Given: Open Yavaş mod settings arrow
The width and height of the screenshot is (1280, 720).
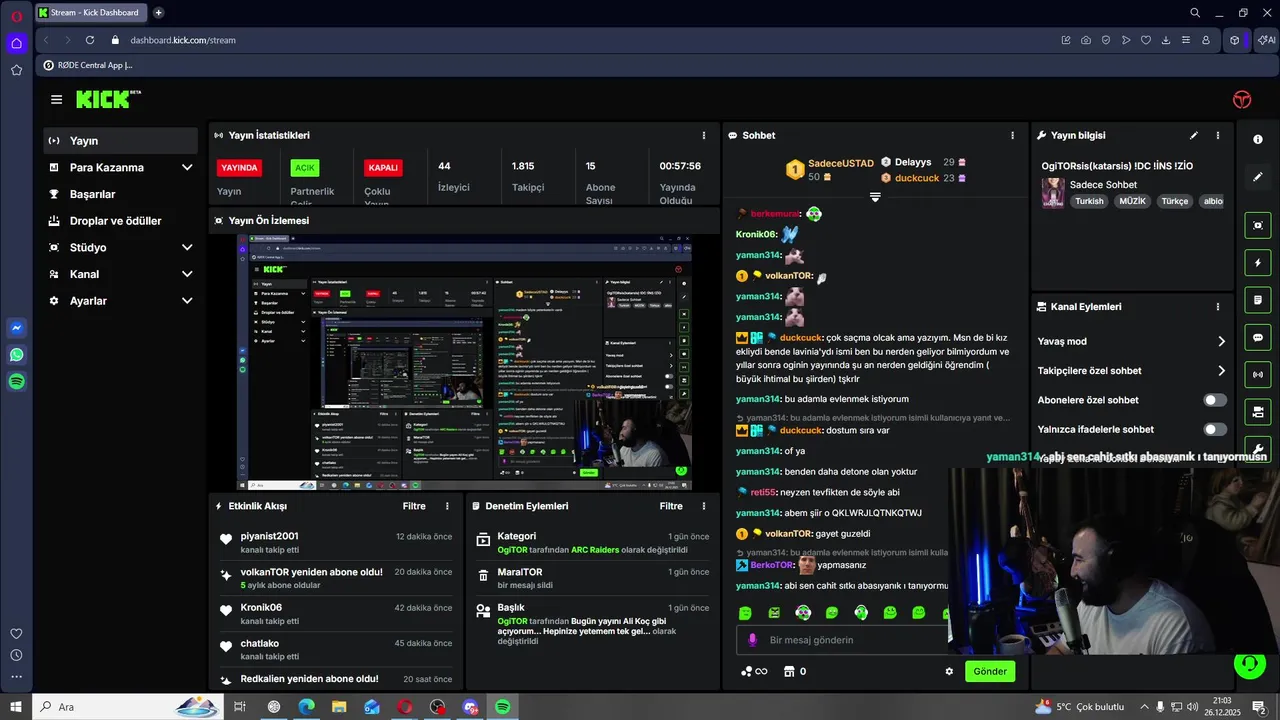Looking at the screenshot, I should (1221, 342).
